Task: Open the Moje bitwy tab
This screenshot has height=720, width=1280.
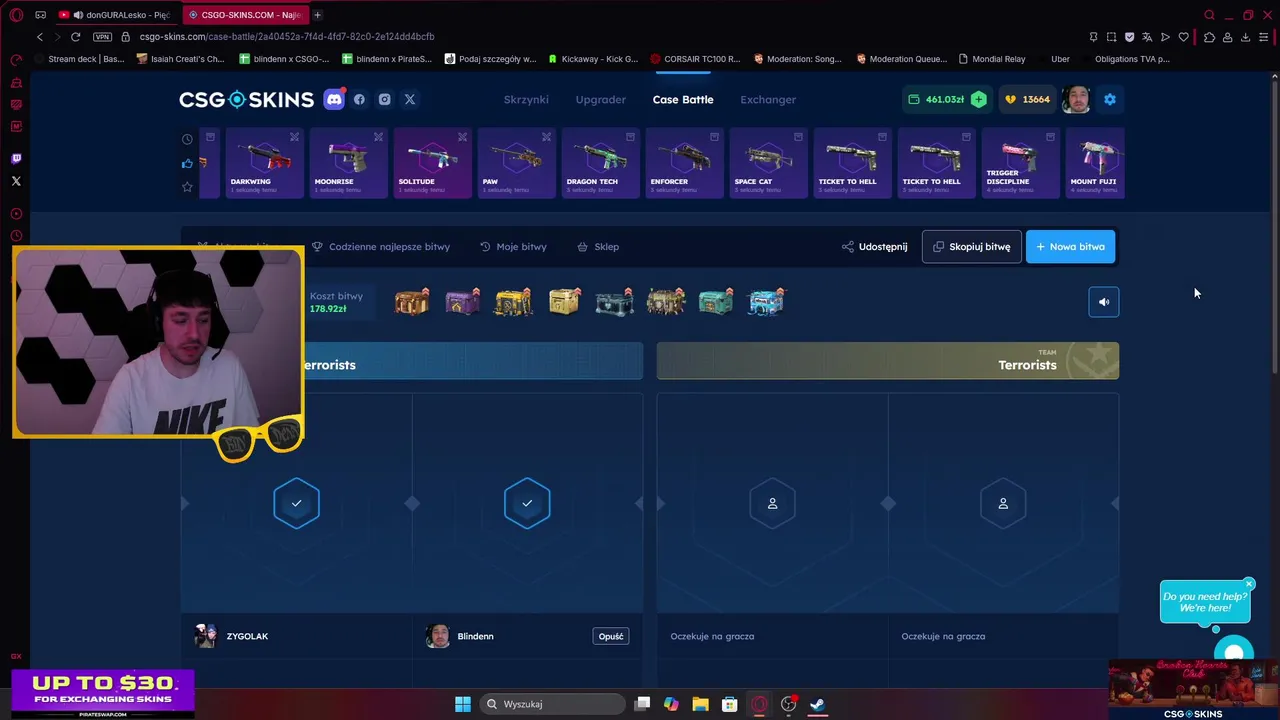Action: click(513, 246)
